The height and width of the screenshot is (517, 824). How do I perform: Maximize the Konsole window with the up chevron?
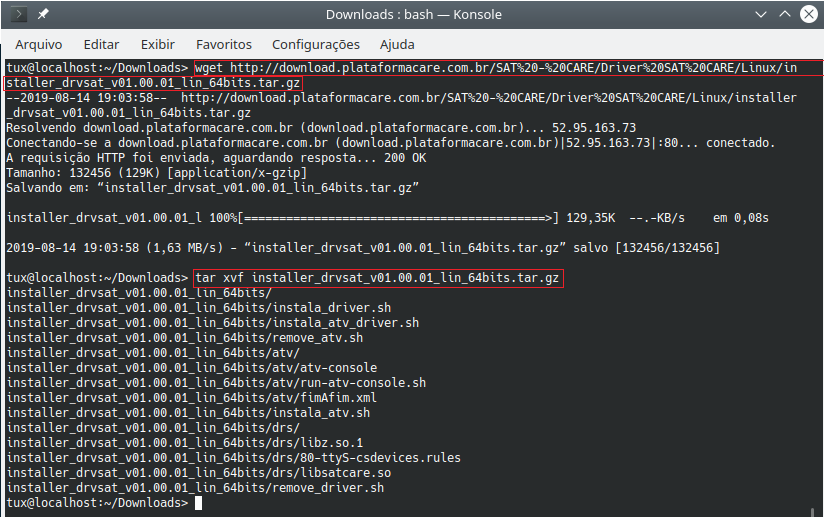[x=785, y=14]
